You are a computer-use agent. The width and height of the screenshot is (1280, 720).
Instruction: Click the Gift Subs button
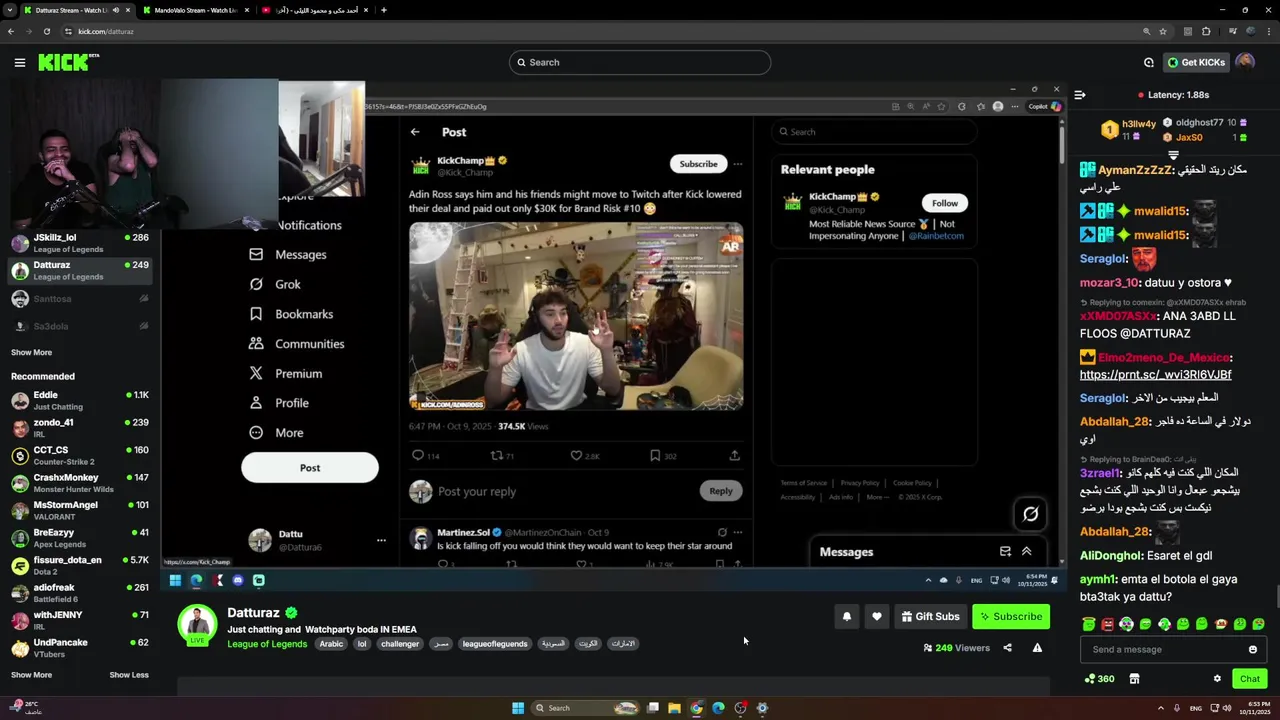tap(930, 616)
